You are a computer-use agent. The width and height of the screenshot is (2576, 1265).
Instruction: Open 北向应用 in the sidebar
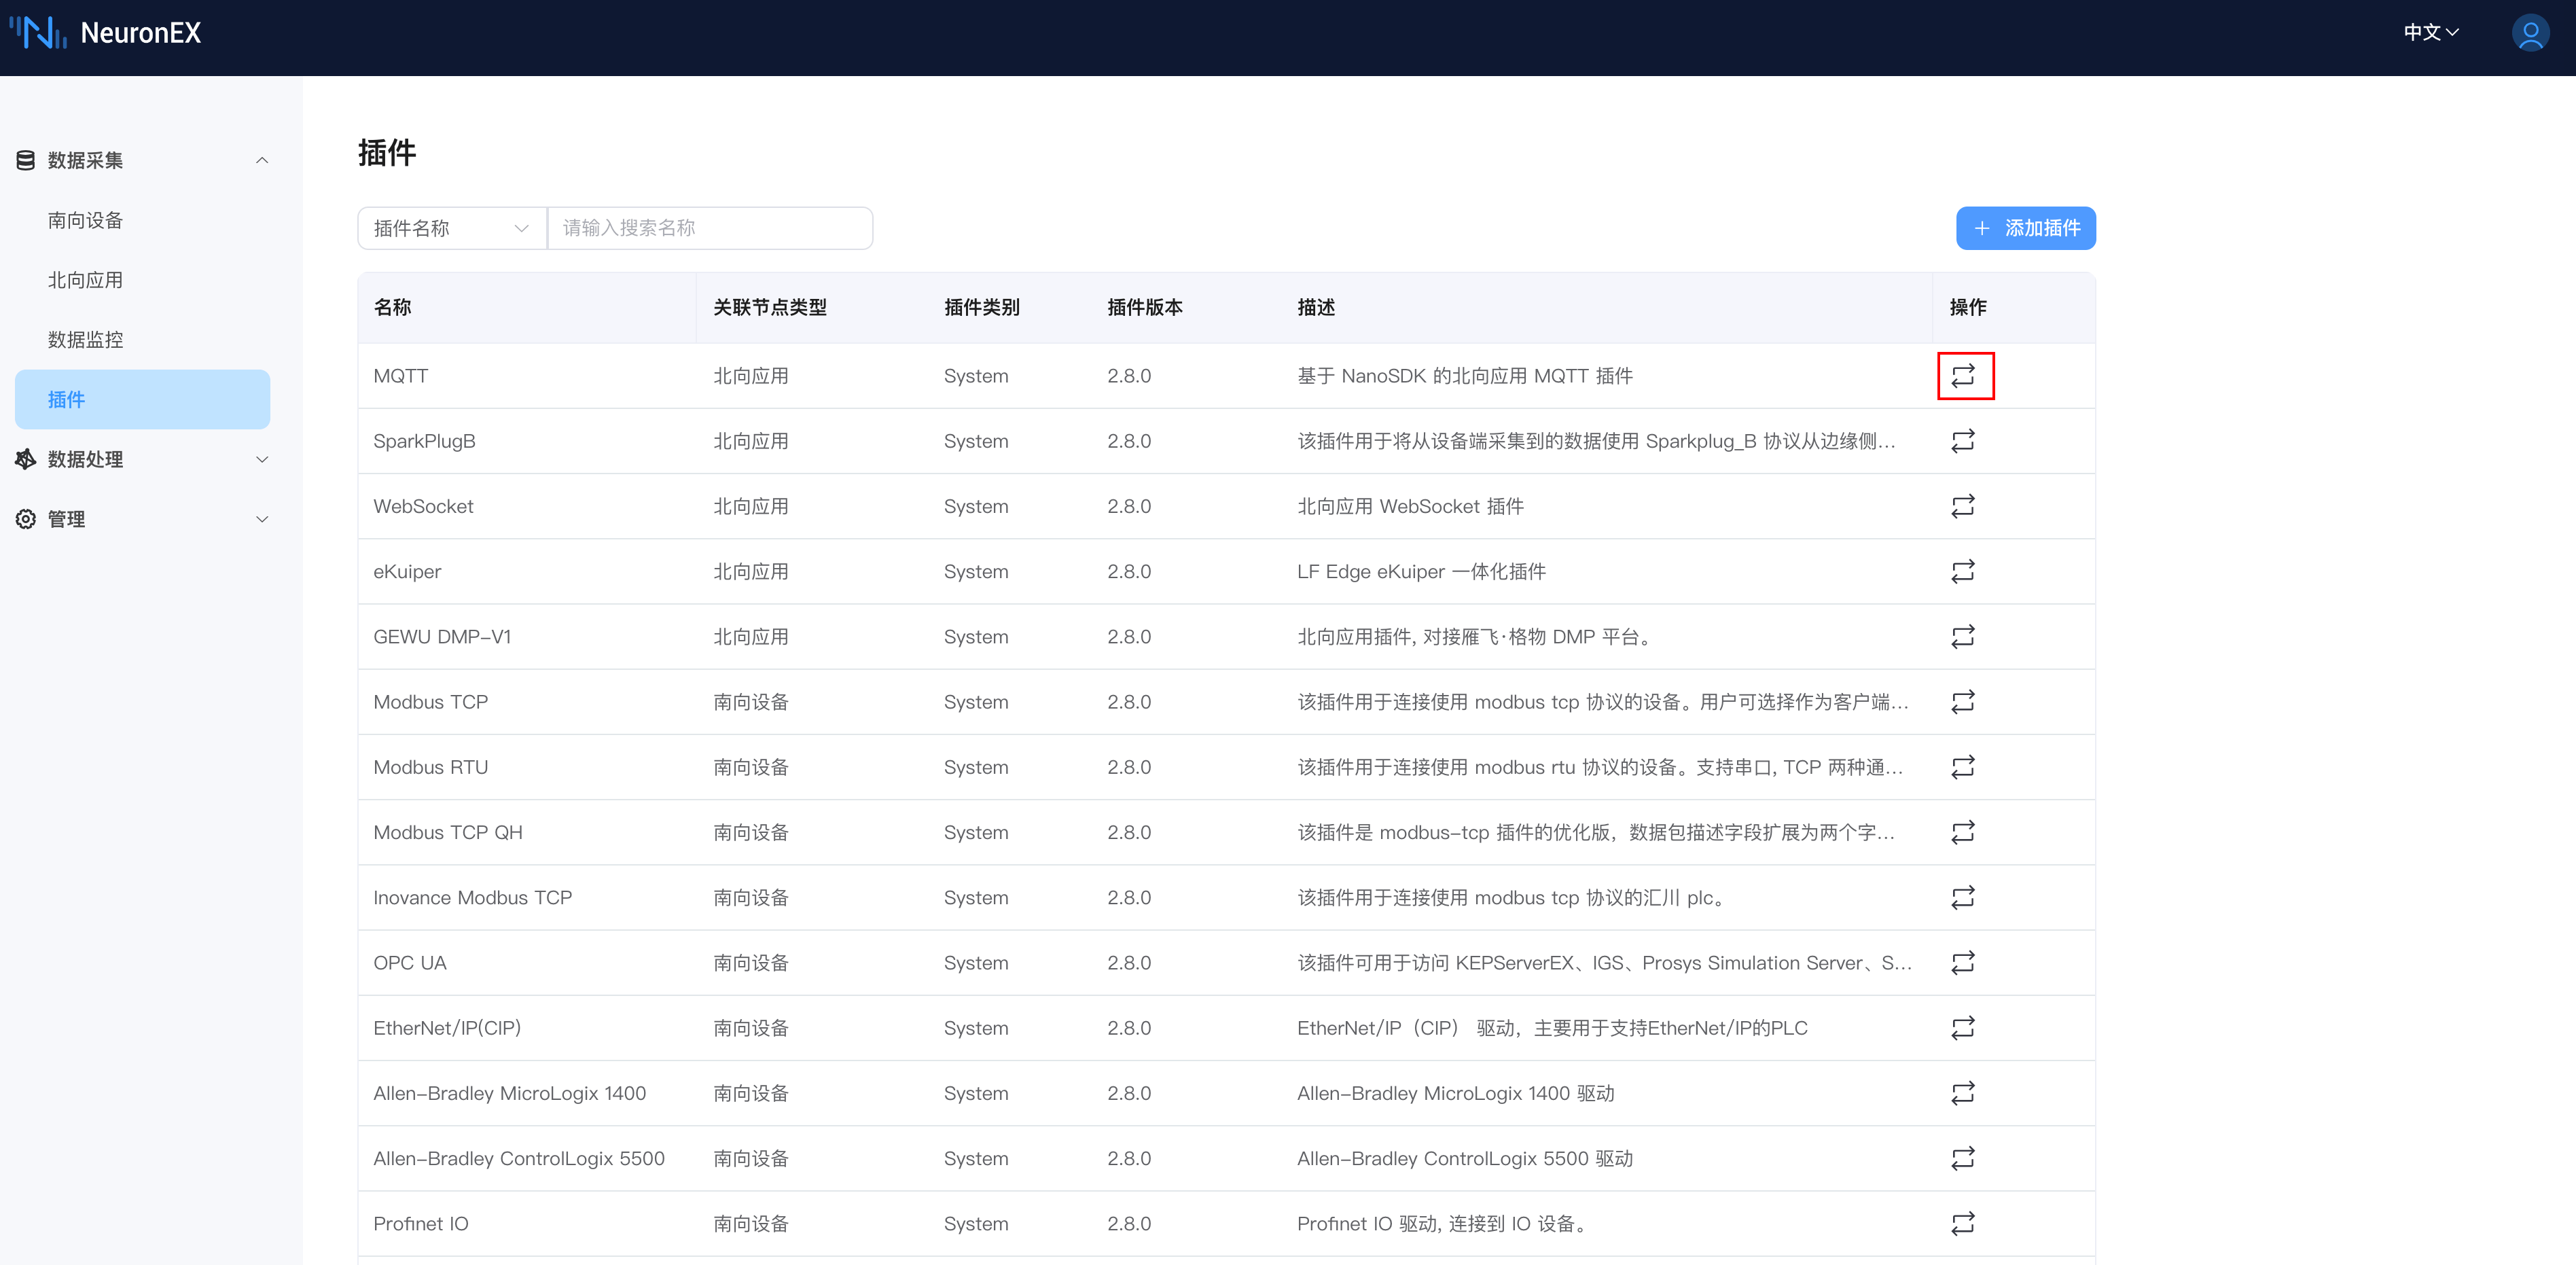pos(86,280)
